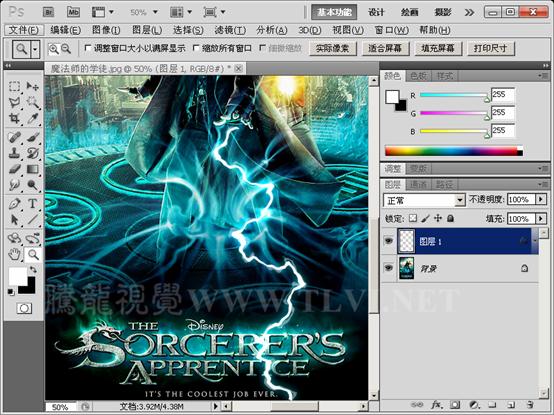Open the 滤镜(T) menu
The height and width of the screenshot is (415, 554).
click(x=230, y=30)
